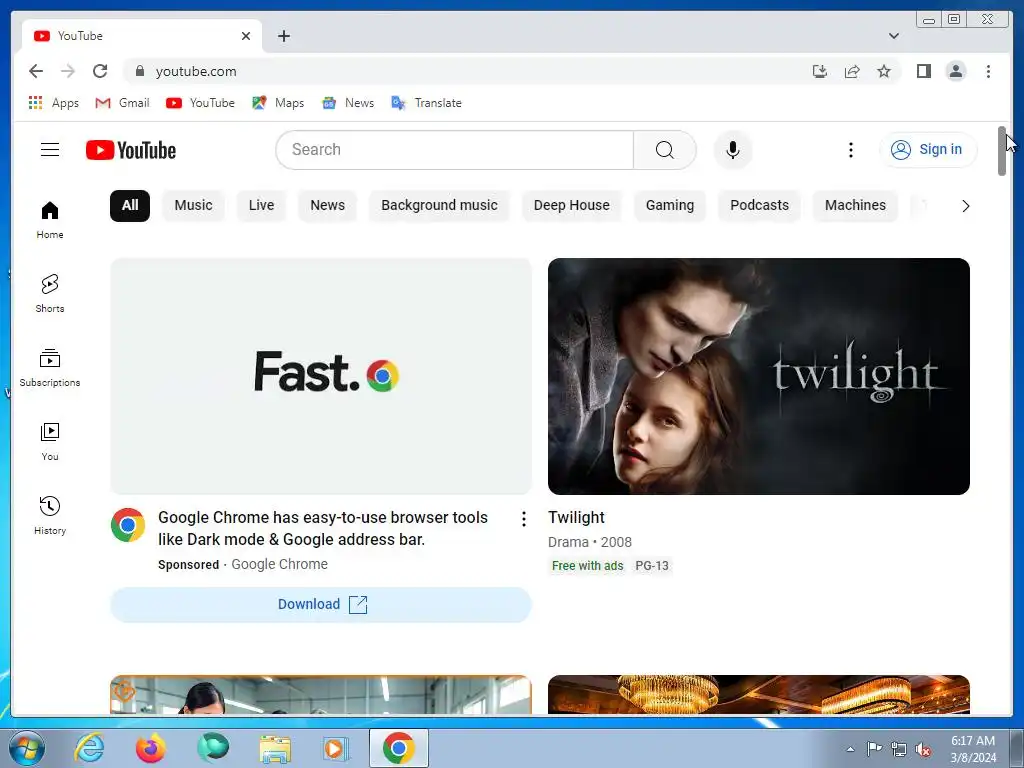Launch Firefox from the taskbar
Image resolution: width=1024 pixels, height=768 pixels.
point(150,748)
